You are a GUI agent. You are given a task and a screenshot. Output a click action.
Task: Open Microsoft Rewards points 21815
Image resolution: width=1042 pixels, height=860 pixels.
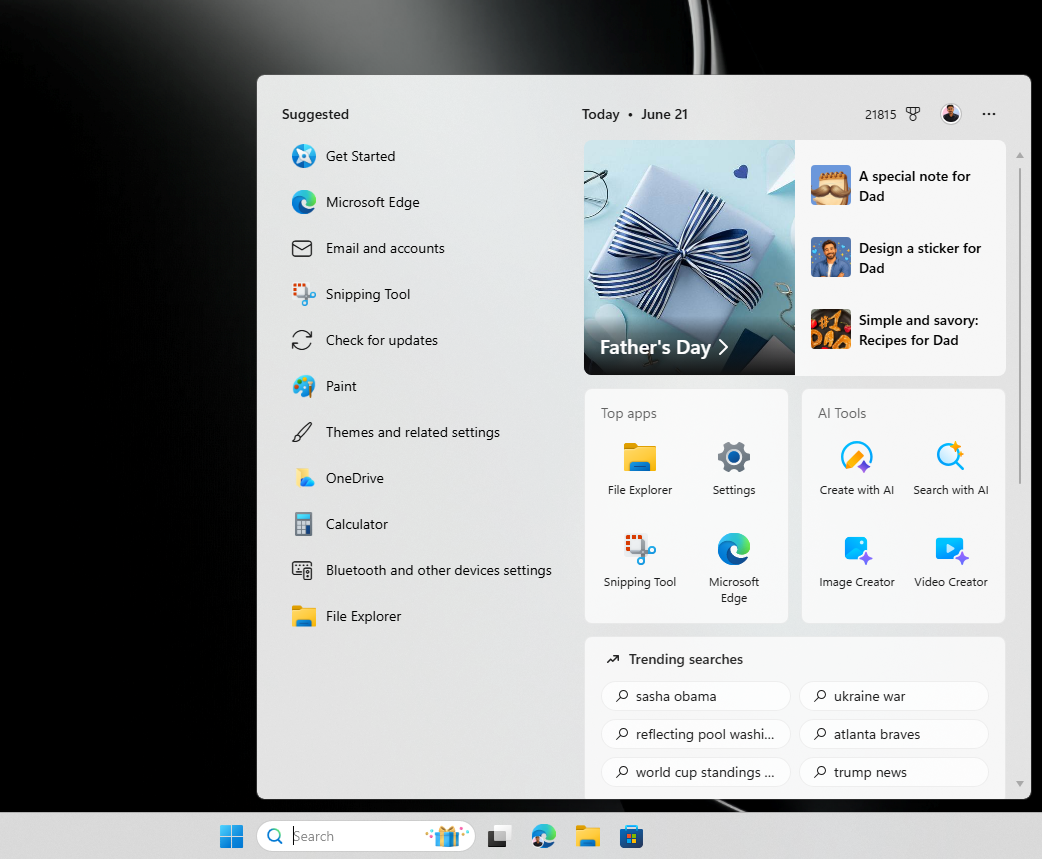point(892,114)
